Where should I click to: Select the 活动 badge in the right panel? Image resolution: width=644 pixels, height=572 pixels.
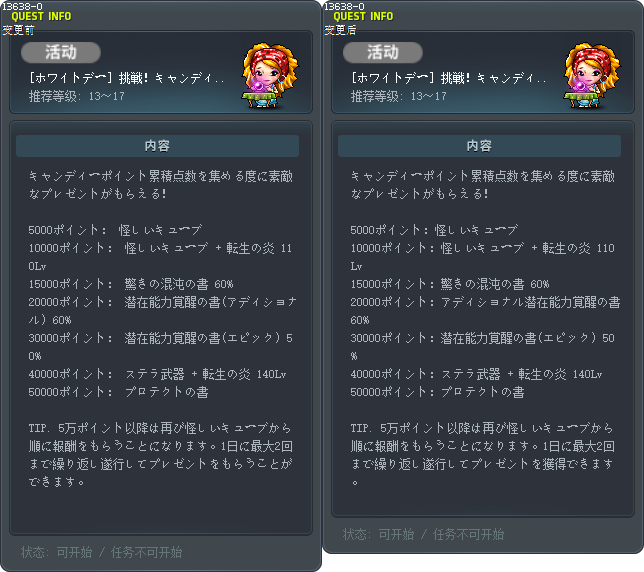pyautogui.click(x=383, y=53)
